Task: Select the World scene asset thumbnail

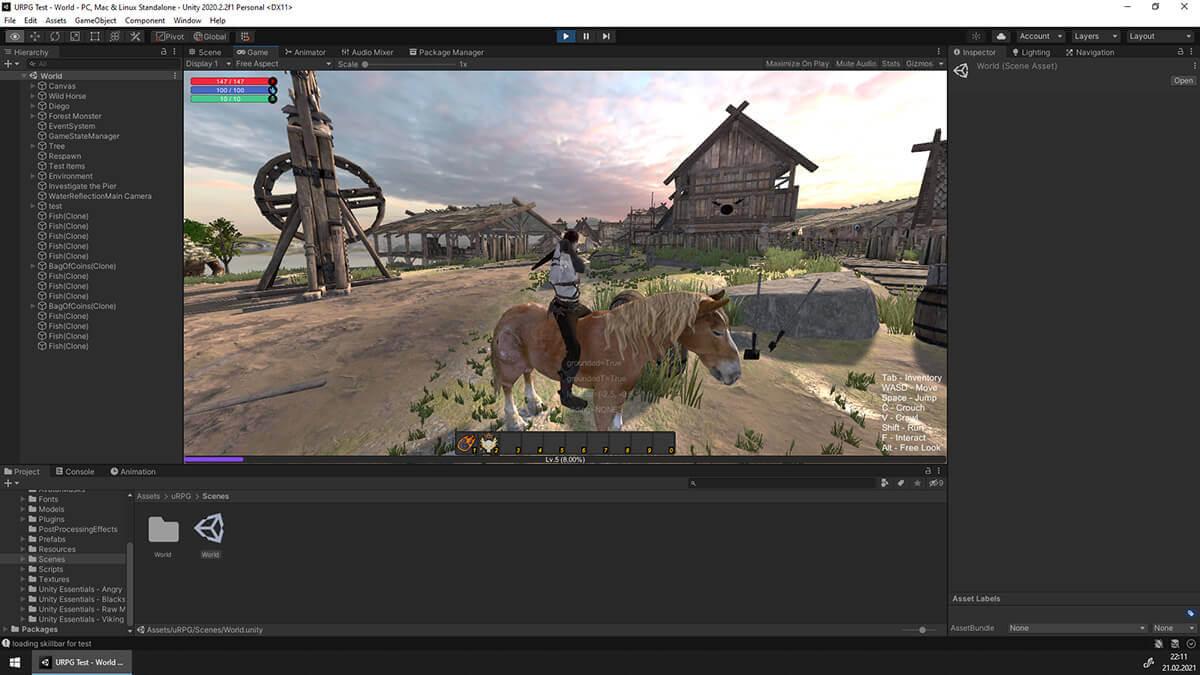Action: pos(210,530)
